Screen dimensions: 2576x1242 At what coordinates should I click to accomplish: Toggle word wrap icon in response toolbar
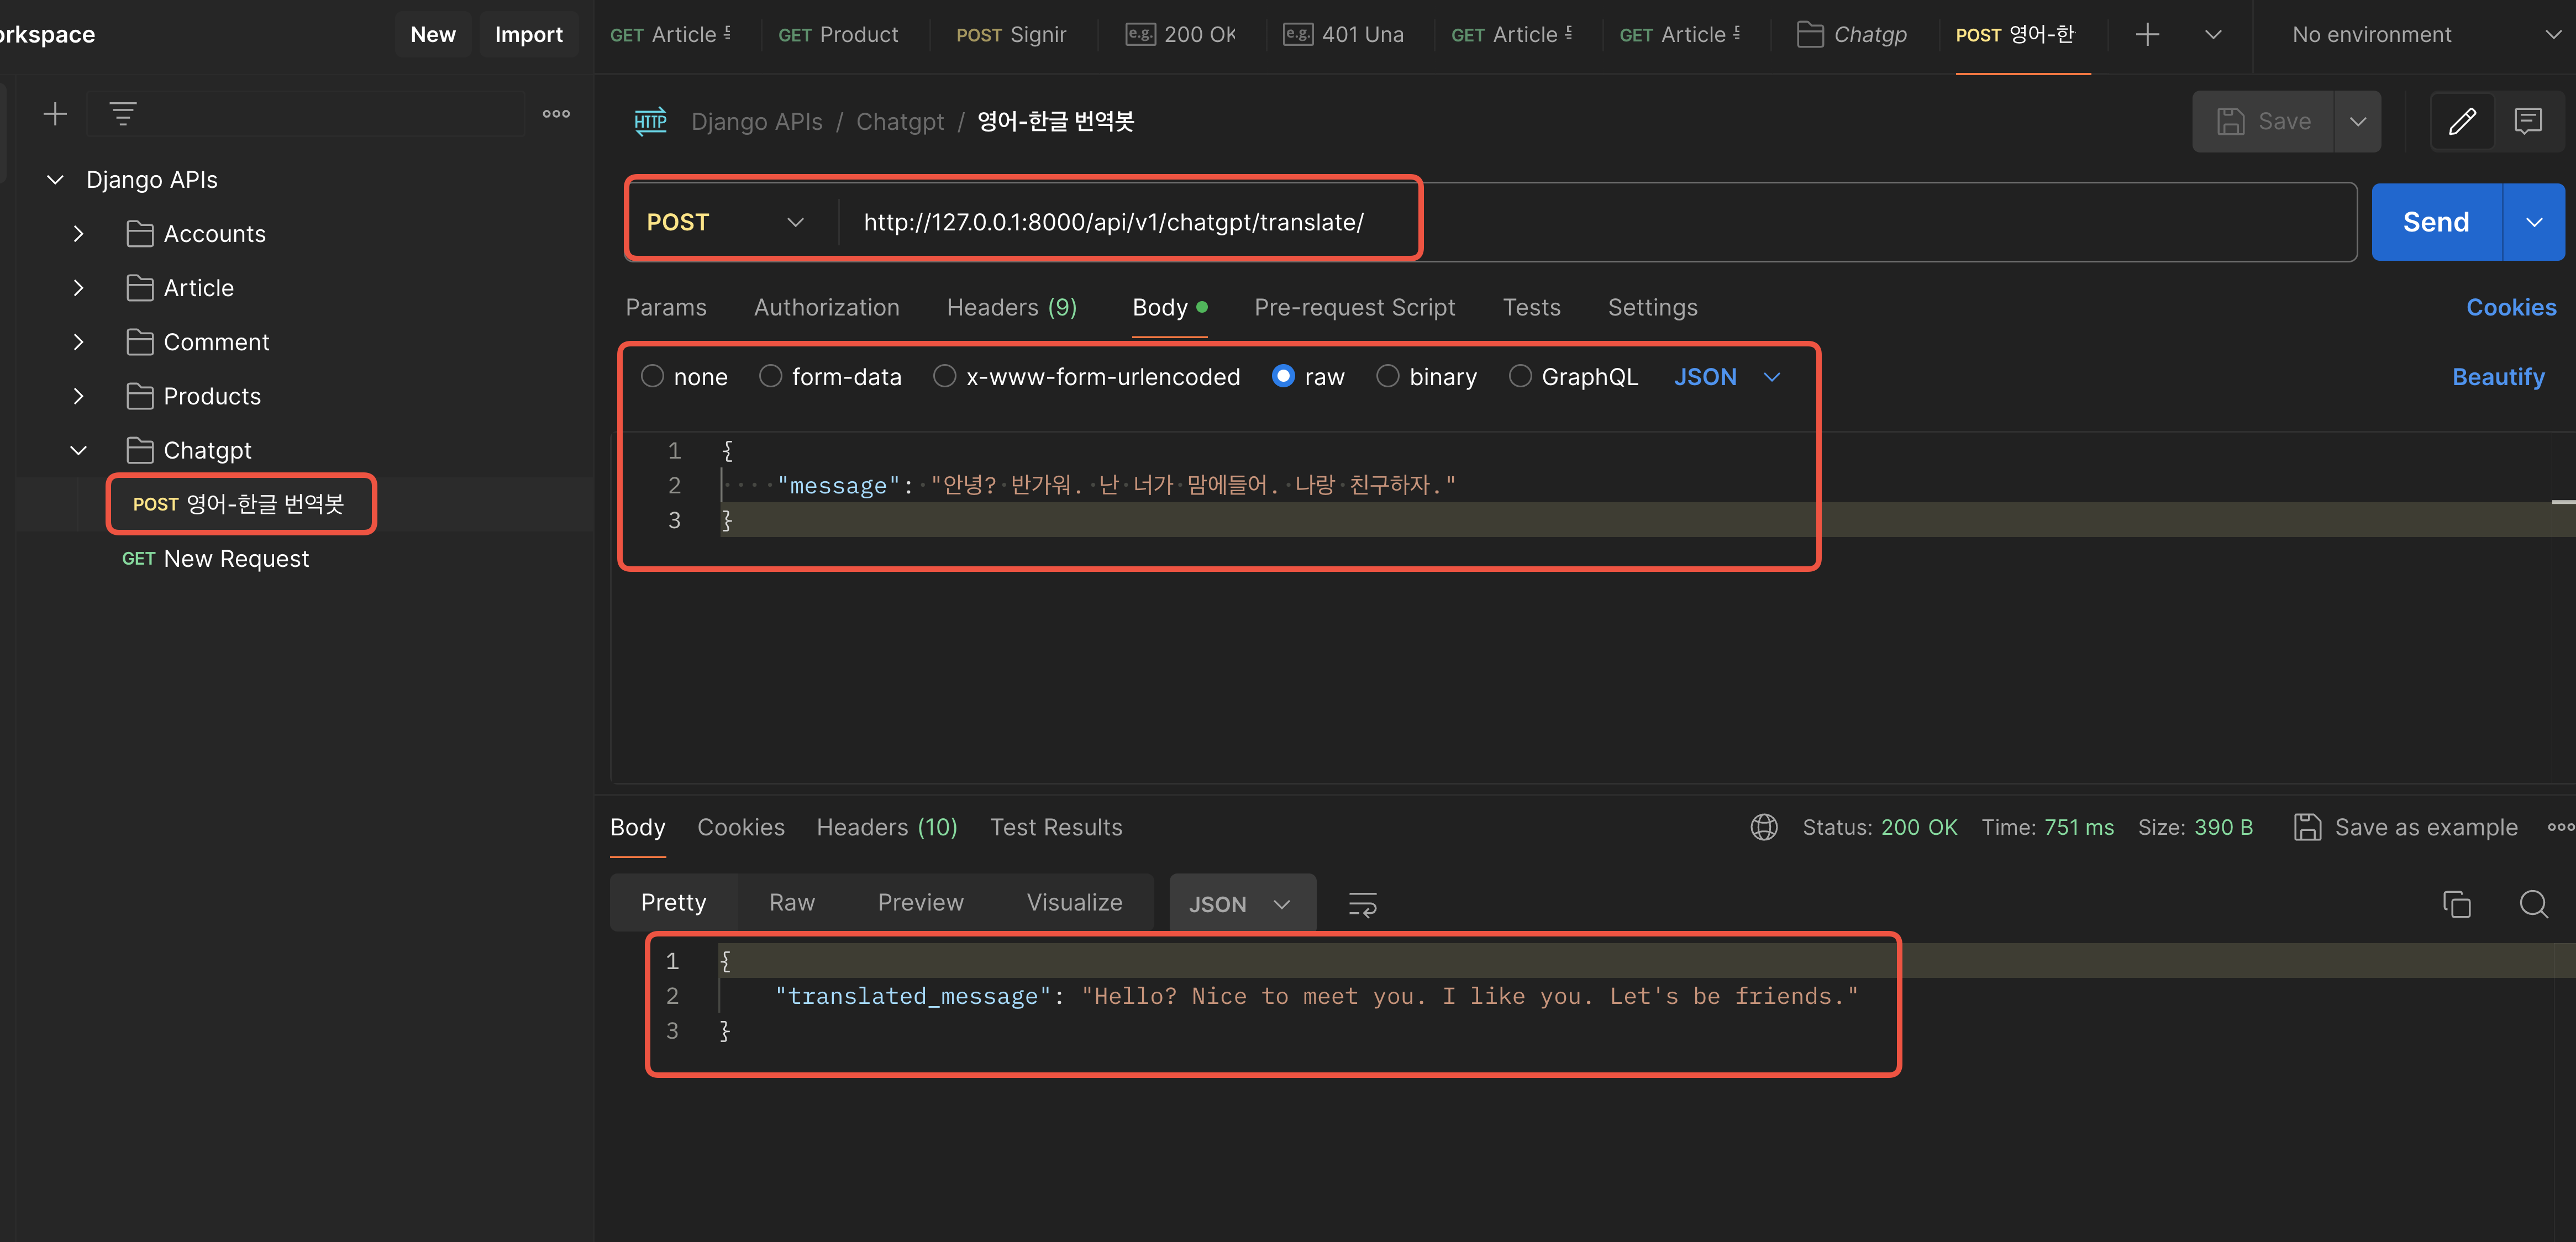pyautogui.click(x=1362, y=904)
